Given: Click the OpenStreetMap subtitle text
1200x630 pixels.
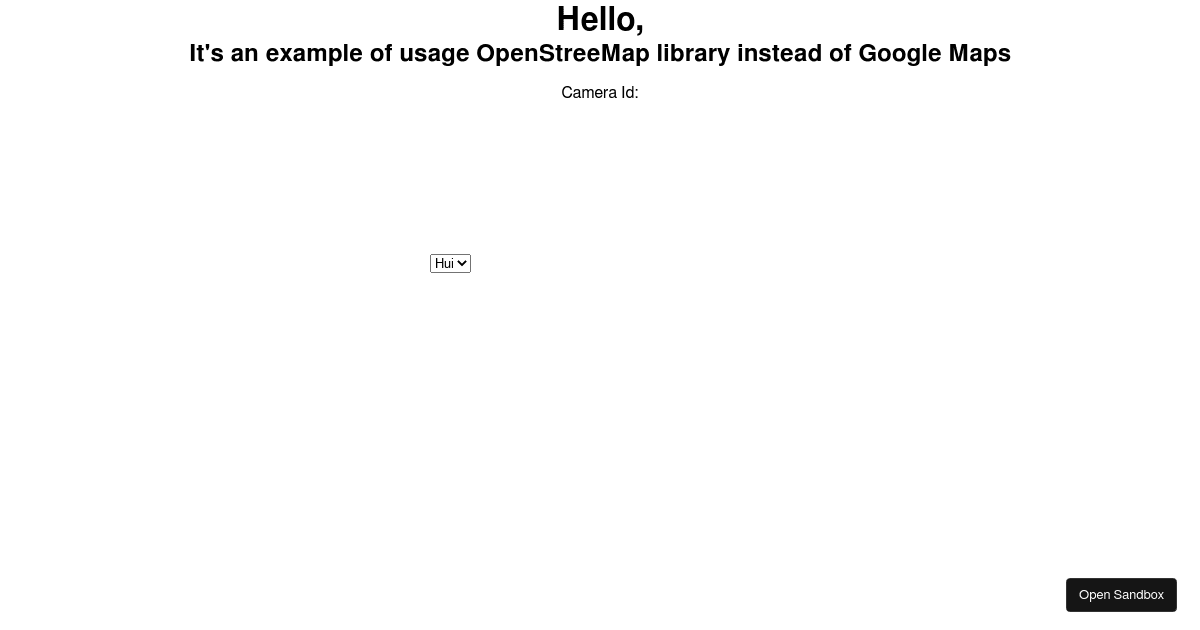Looking at the screenshot, I should tap(600, 53).
